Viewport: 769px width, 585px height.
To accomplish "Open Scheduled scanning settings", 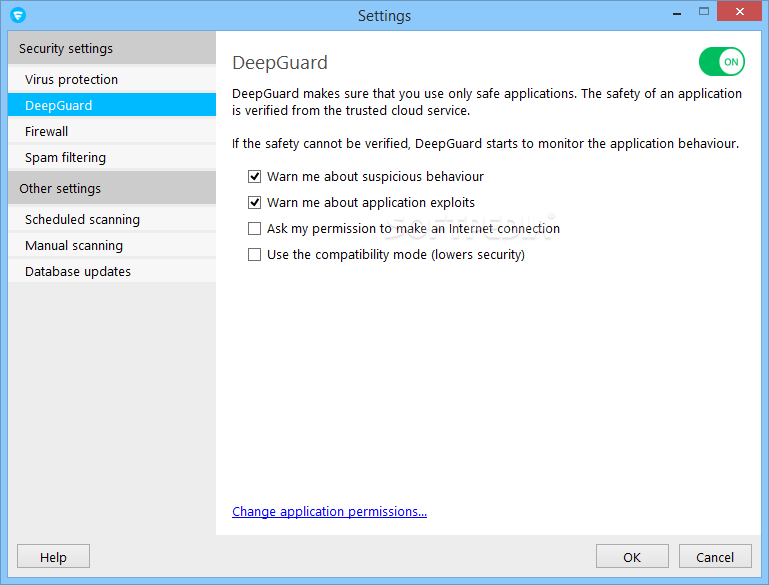I will pos(112,219).
